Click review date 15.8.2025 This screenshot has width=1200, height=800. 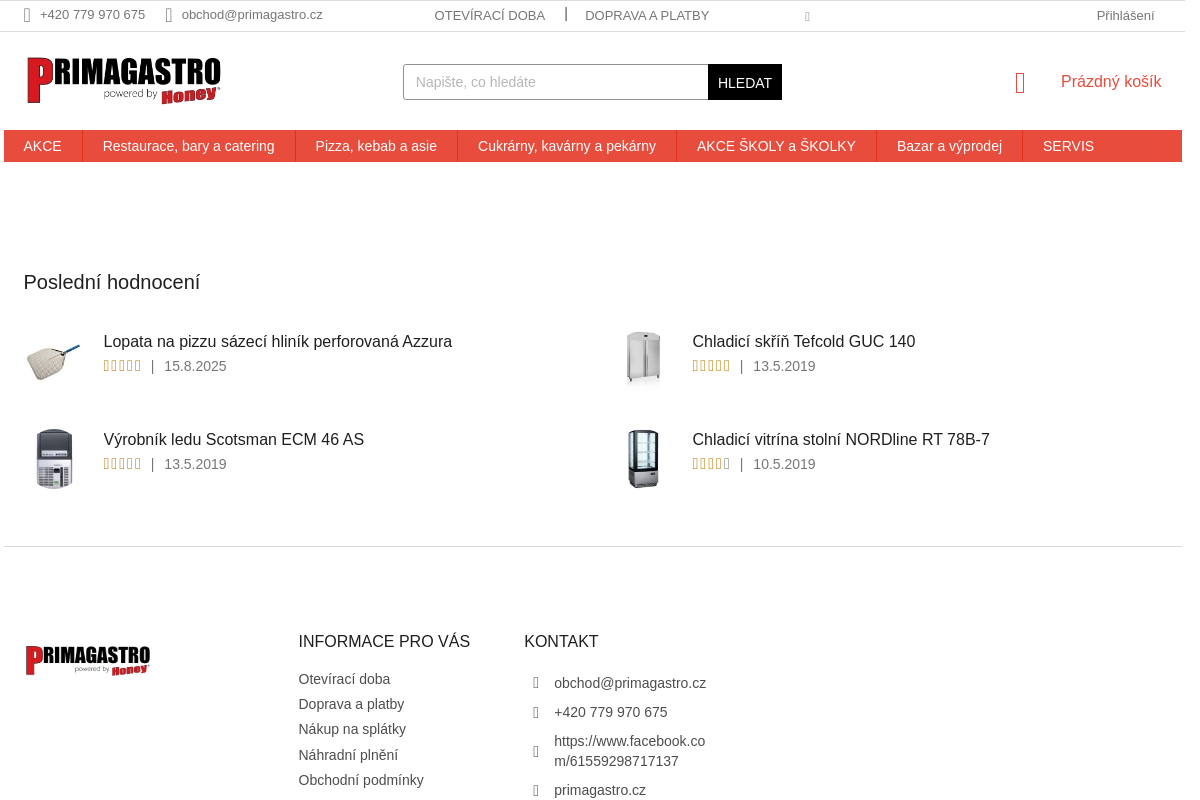(195, 366)
